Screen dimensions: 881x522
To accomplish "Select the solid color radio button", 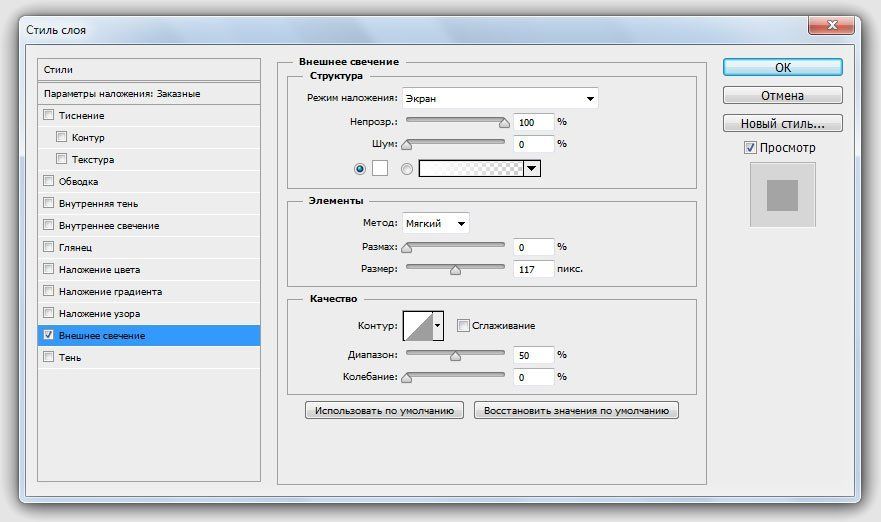I will click(360, 169).
